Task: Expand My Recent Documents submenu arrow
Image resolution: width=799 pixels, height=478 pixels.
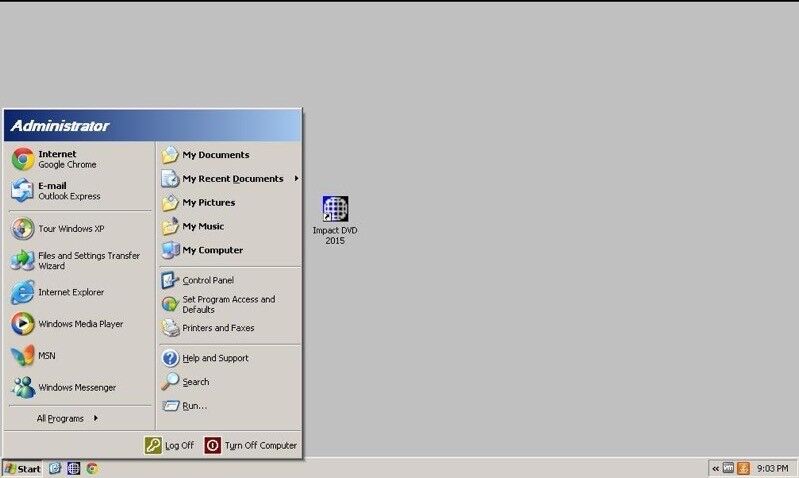Action: pyautogui.click(x=296, y=179)
